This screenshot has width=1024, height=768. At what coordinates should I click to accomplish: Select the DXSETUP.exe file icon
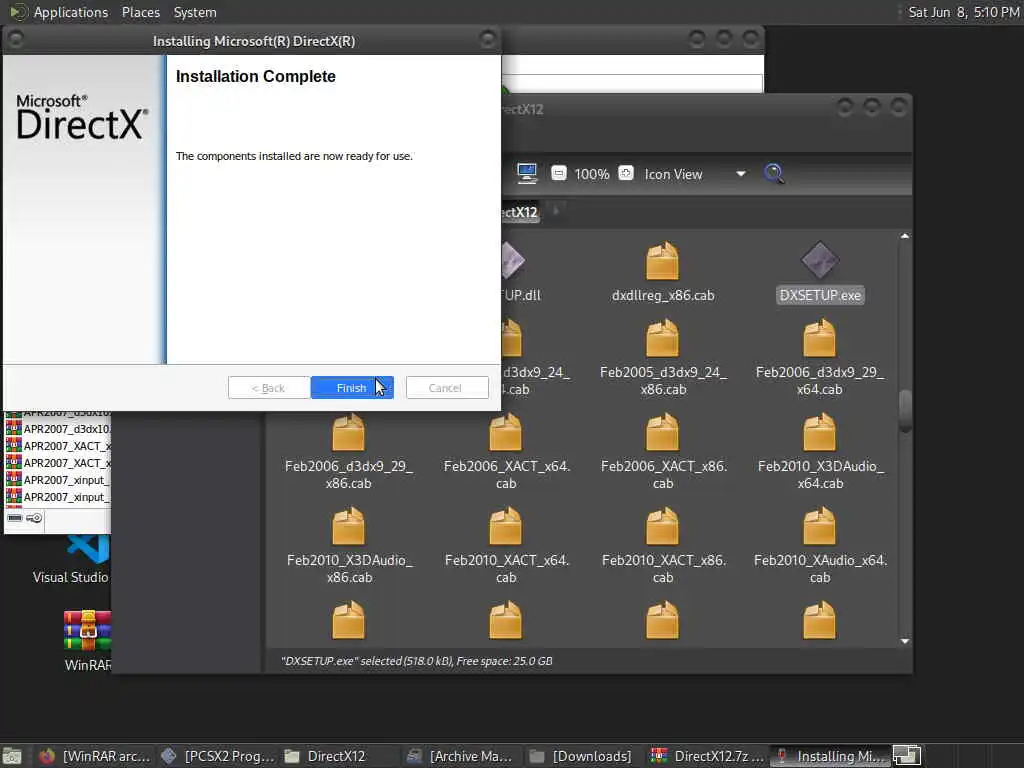[x=820, y=261]
